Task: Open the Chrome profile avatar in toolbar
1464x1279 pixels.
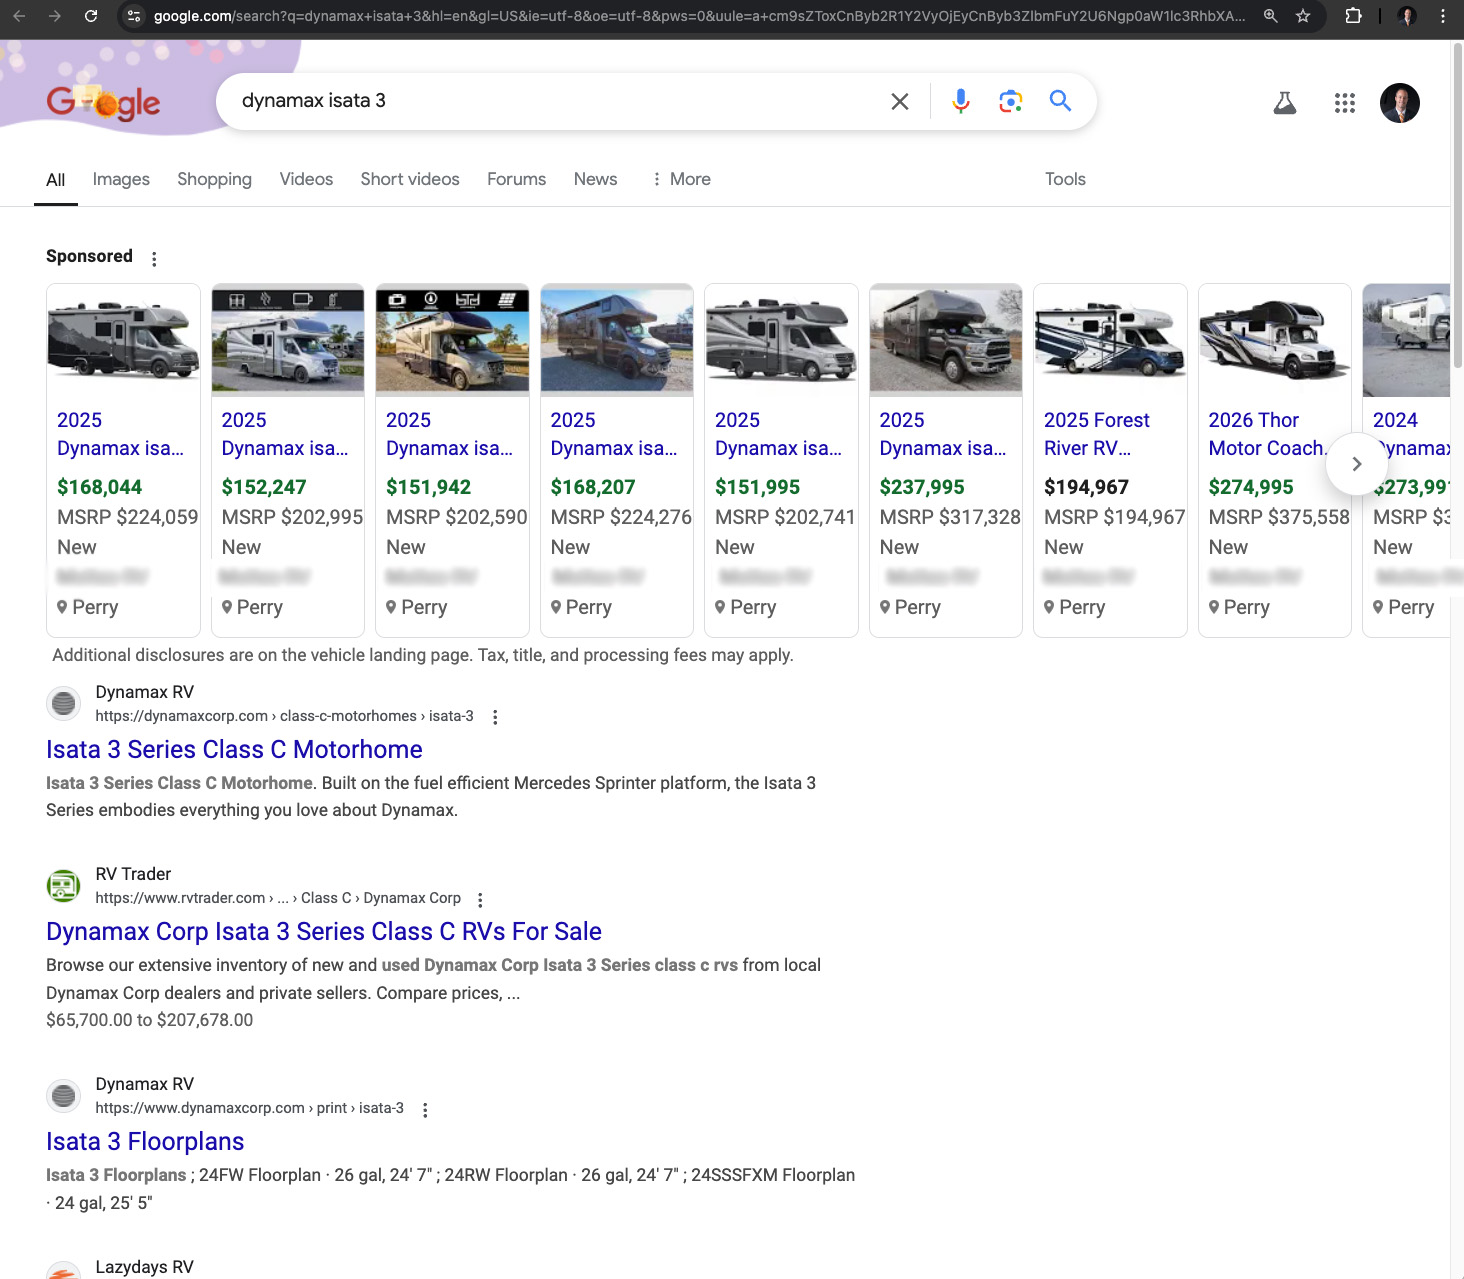Action: point(1407,16)
